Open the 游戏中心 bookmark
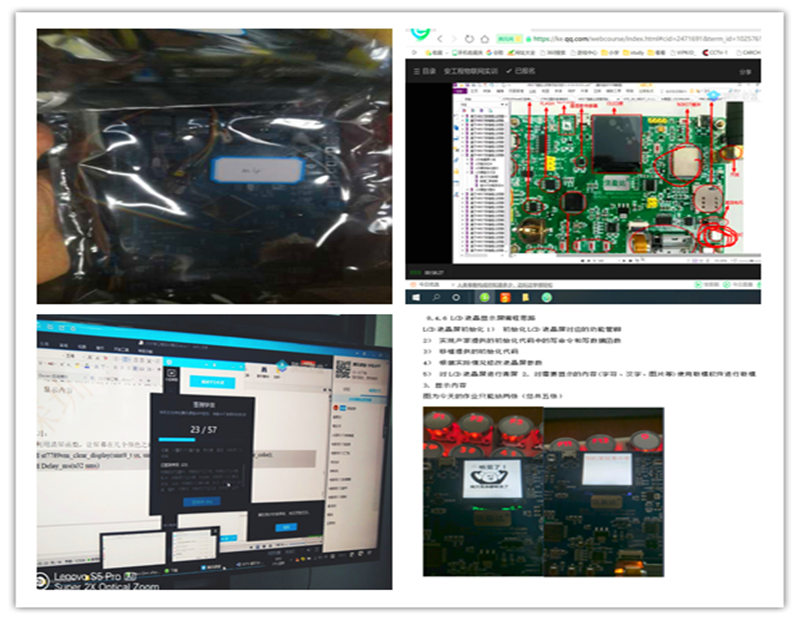Viewport: 800px width, 620px height. [x=584, y=53]
